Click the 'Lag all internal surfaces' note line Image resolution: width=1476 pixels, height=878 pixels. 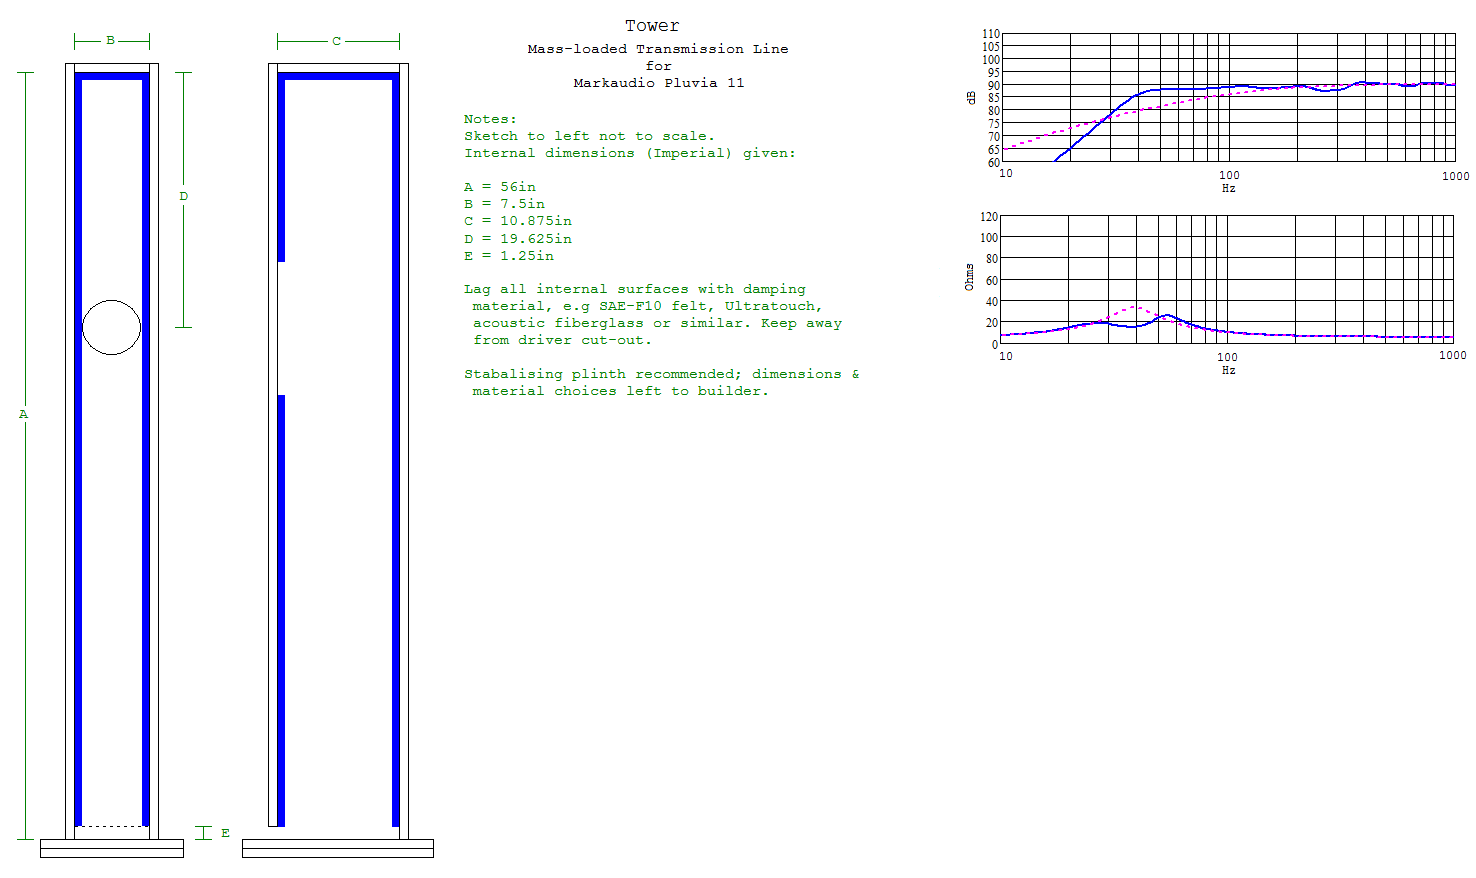tap(635, 289)
